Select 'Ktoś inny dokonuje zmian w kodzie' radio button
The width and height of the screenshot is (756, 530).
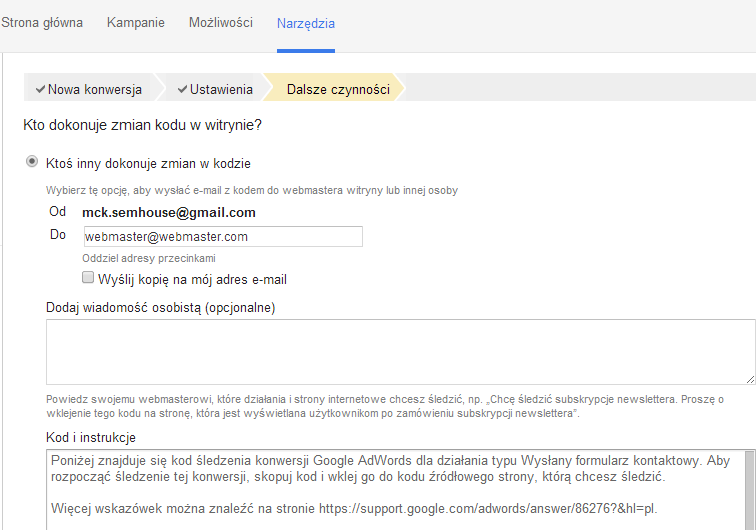pyautogui.click(x=32, y=162)
